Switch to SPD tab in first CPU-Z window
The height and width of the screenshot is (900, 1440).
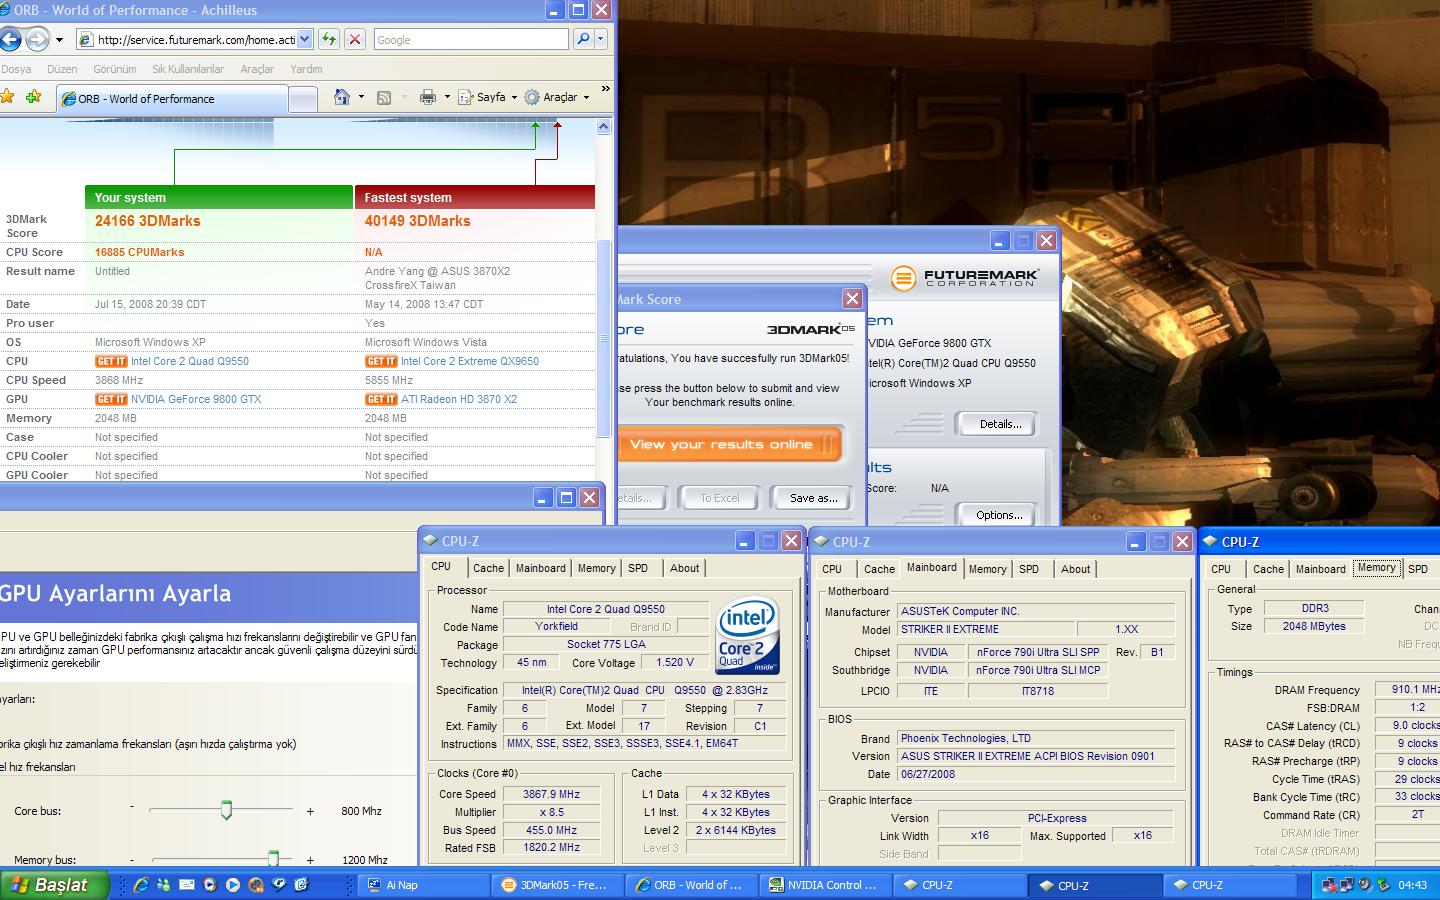(x=638, y=568)
